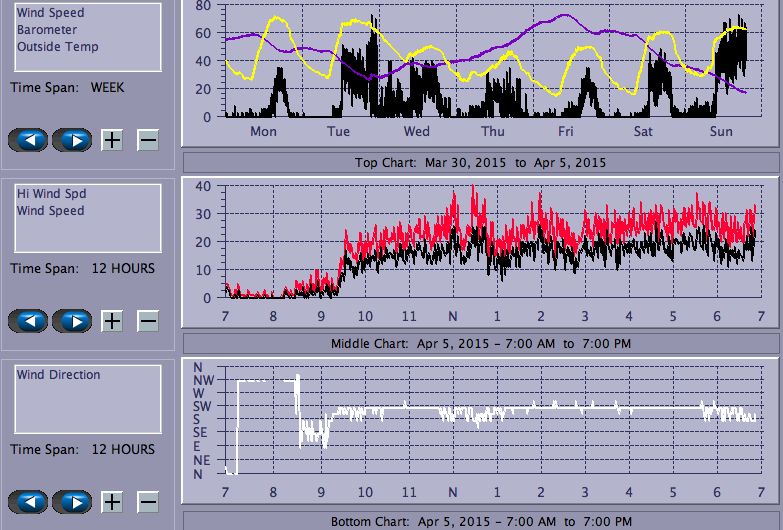Go back in time on the middle chart

pyautogui.click(x=29, y=321)
